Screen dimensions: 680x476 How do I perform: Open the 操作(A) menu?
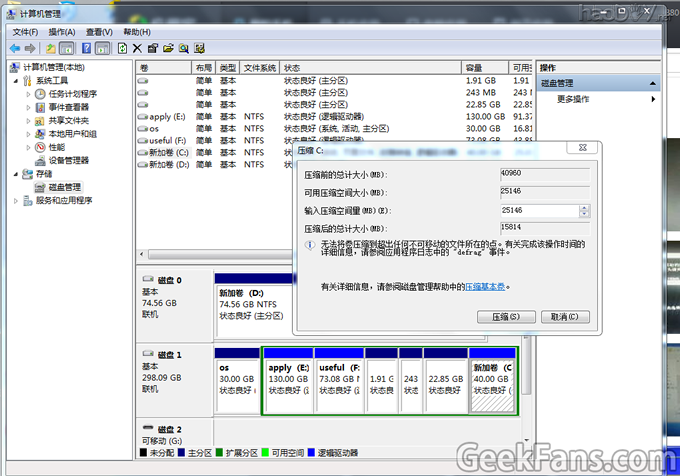pos(61,32)
